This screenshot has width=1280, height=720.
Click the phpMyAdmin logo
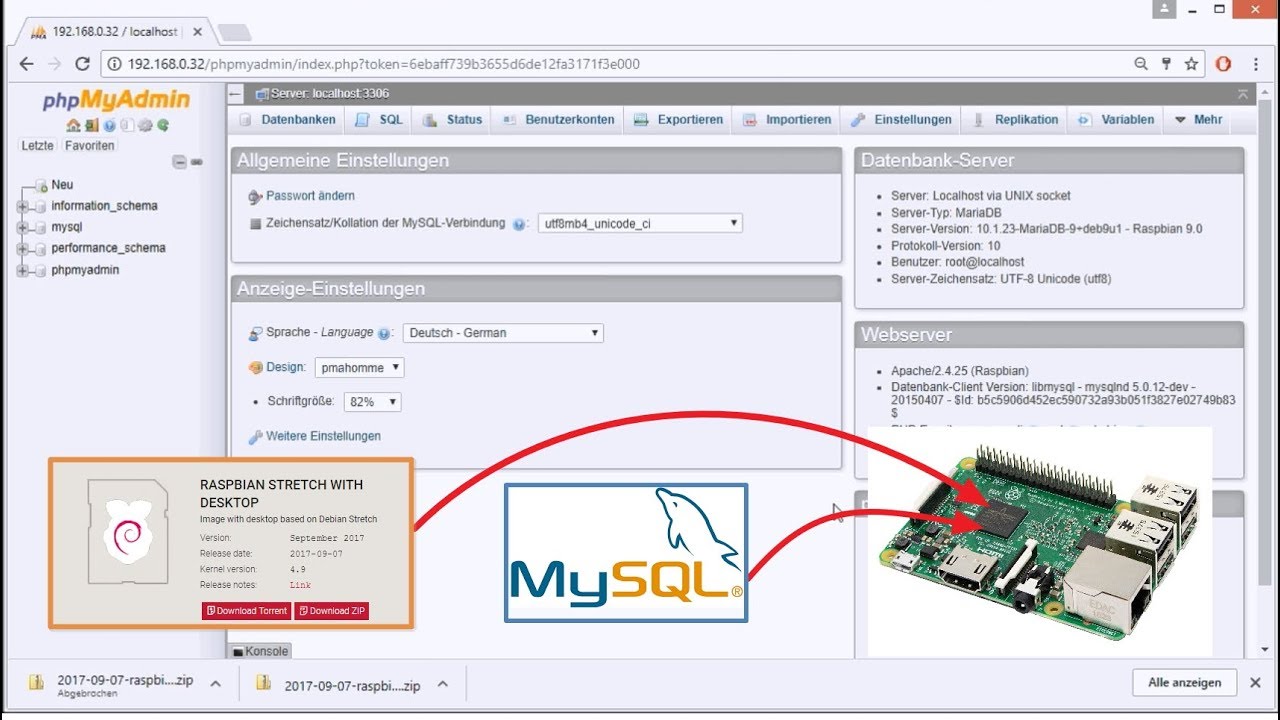tap(116, 100)
